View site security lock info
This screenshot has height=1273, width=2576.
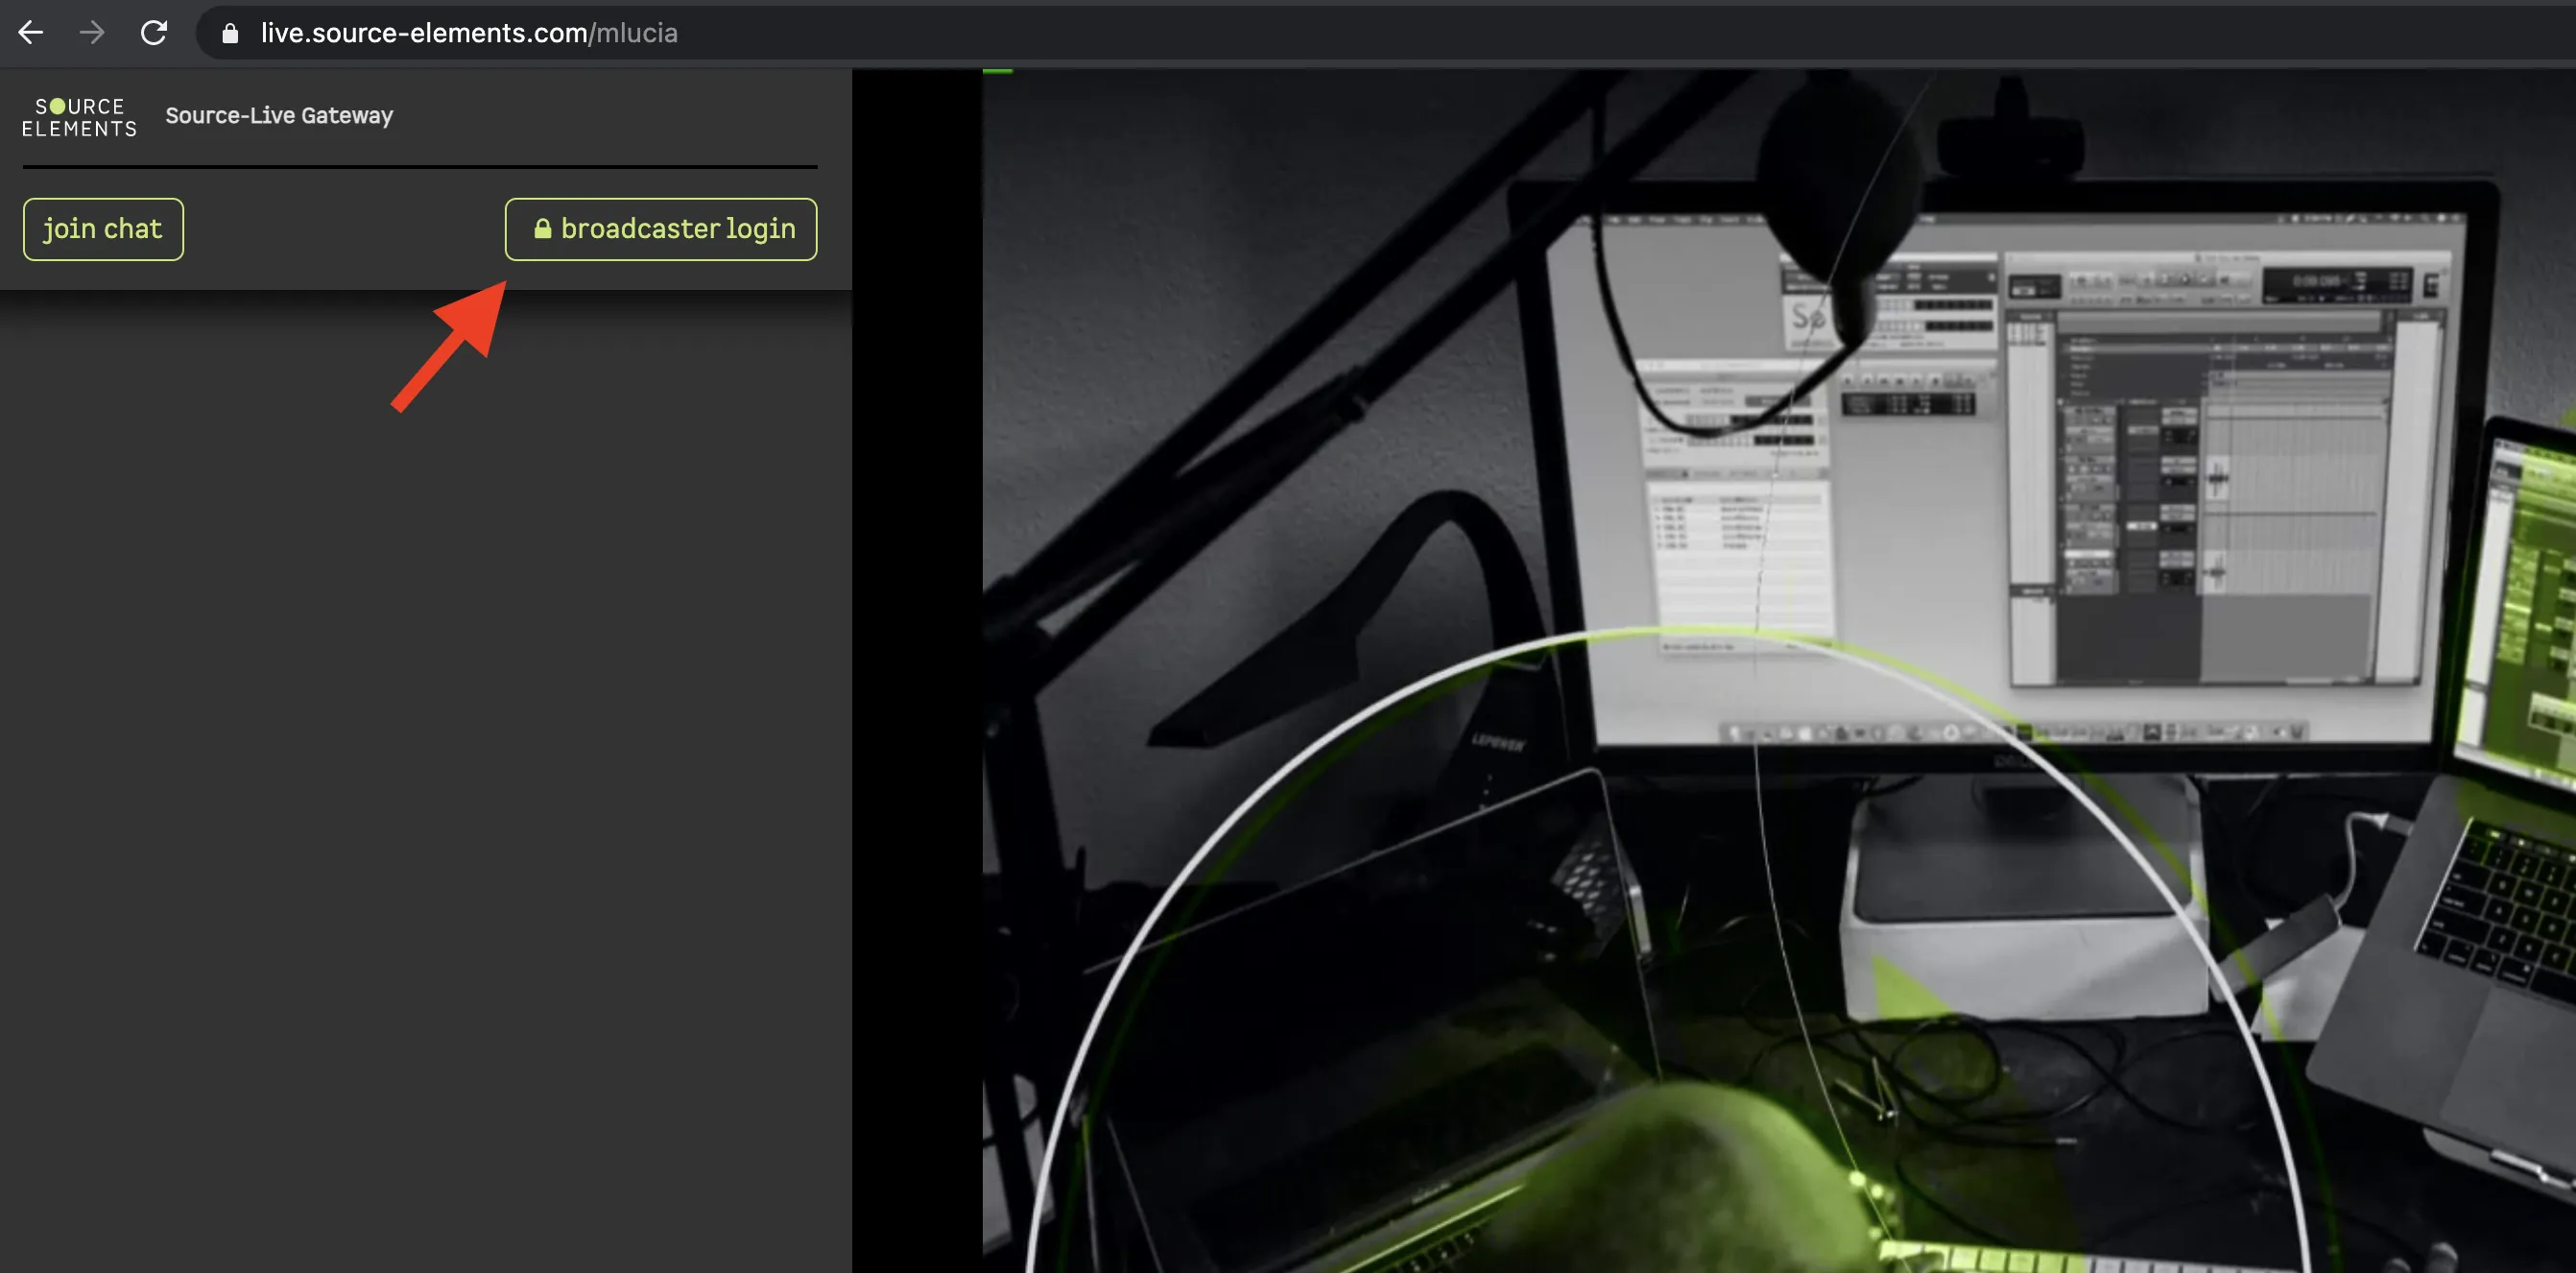tap(230, 33)
